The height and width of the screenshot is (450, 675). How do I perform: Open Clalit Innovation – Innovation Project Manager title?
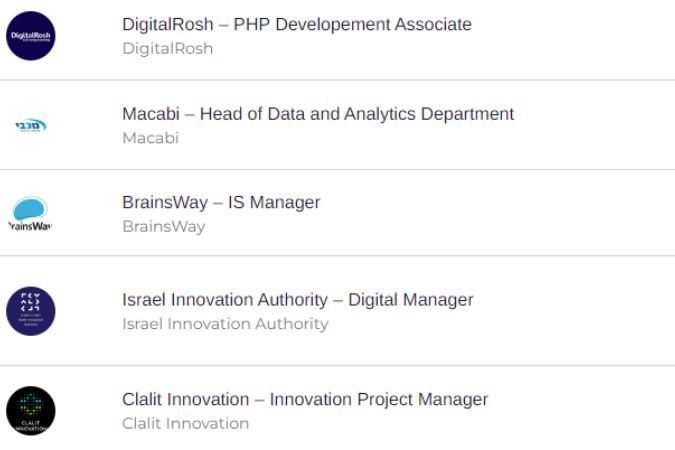tap(305, 400)
